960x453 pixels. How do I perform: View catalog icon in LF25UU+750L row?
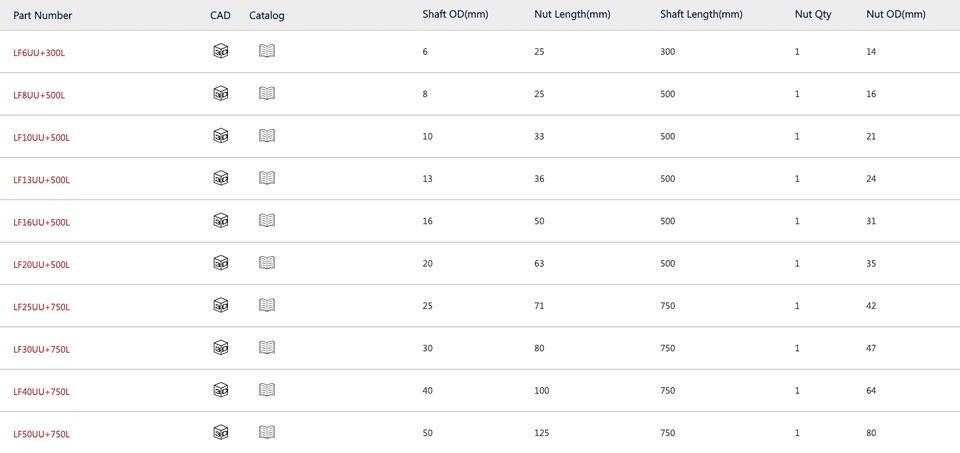[267, 305]
